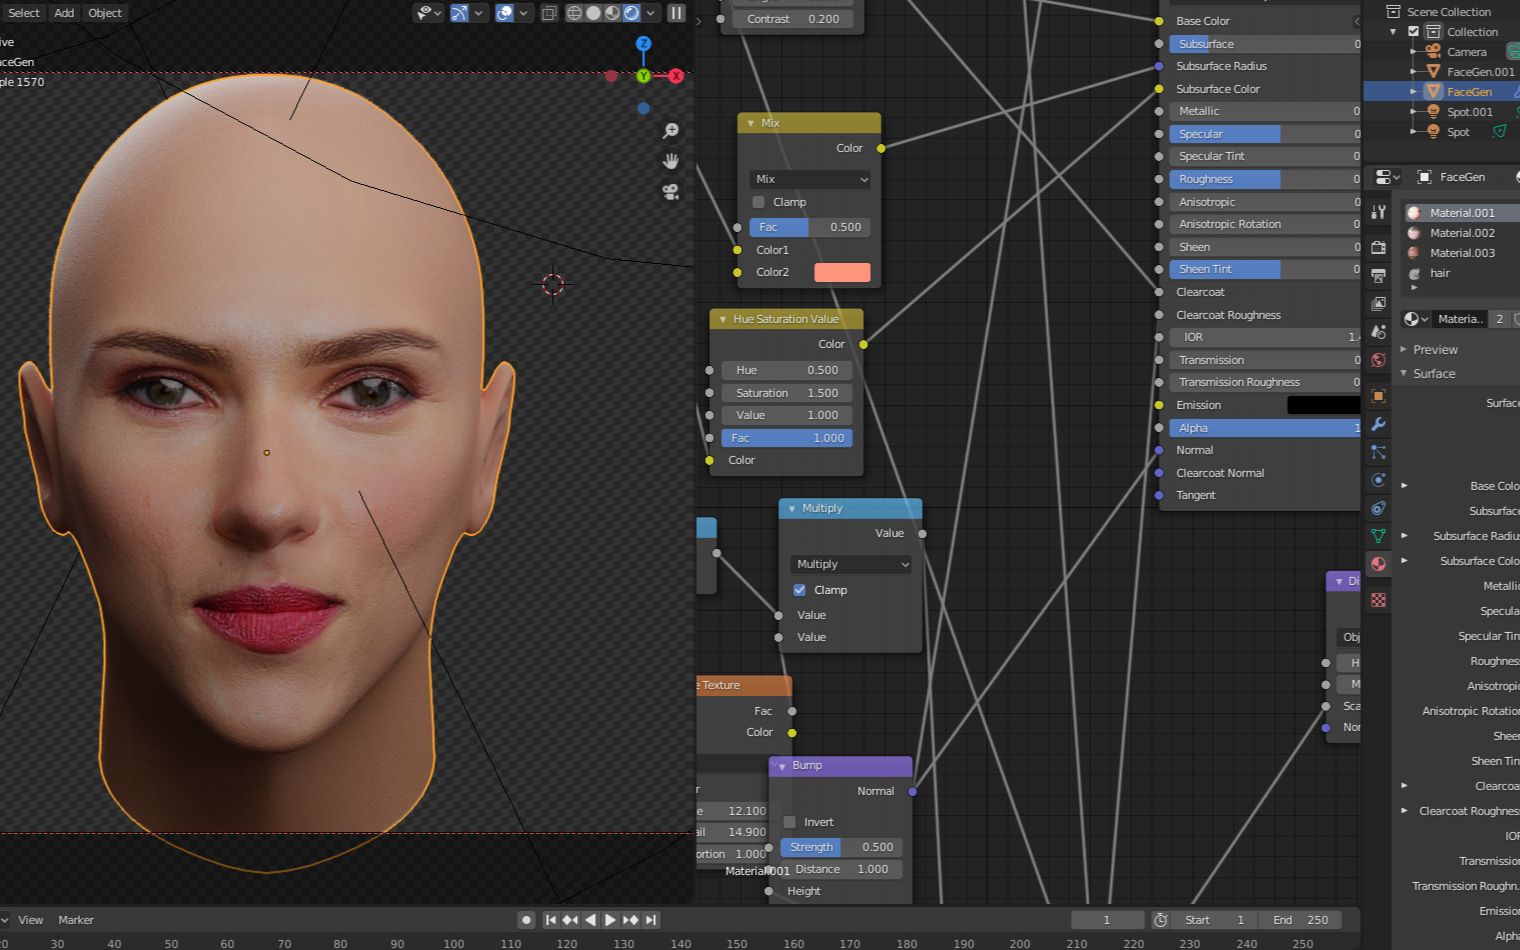
Task: Enable Invert checkbox in Bump node
Action: click(790, 822)
